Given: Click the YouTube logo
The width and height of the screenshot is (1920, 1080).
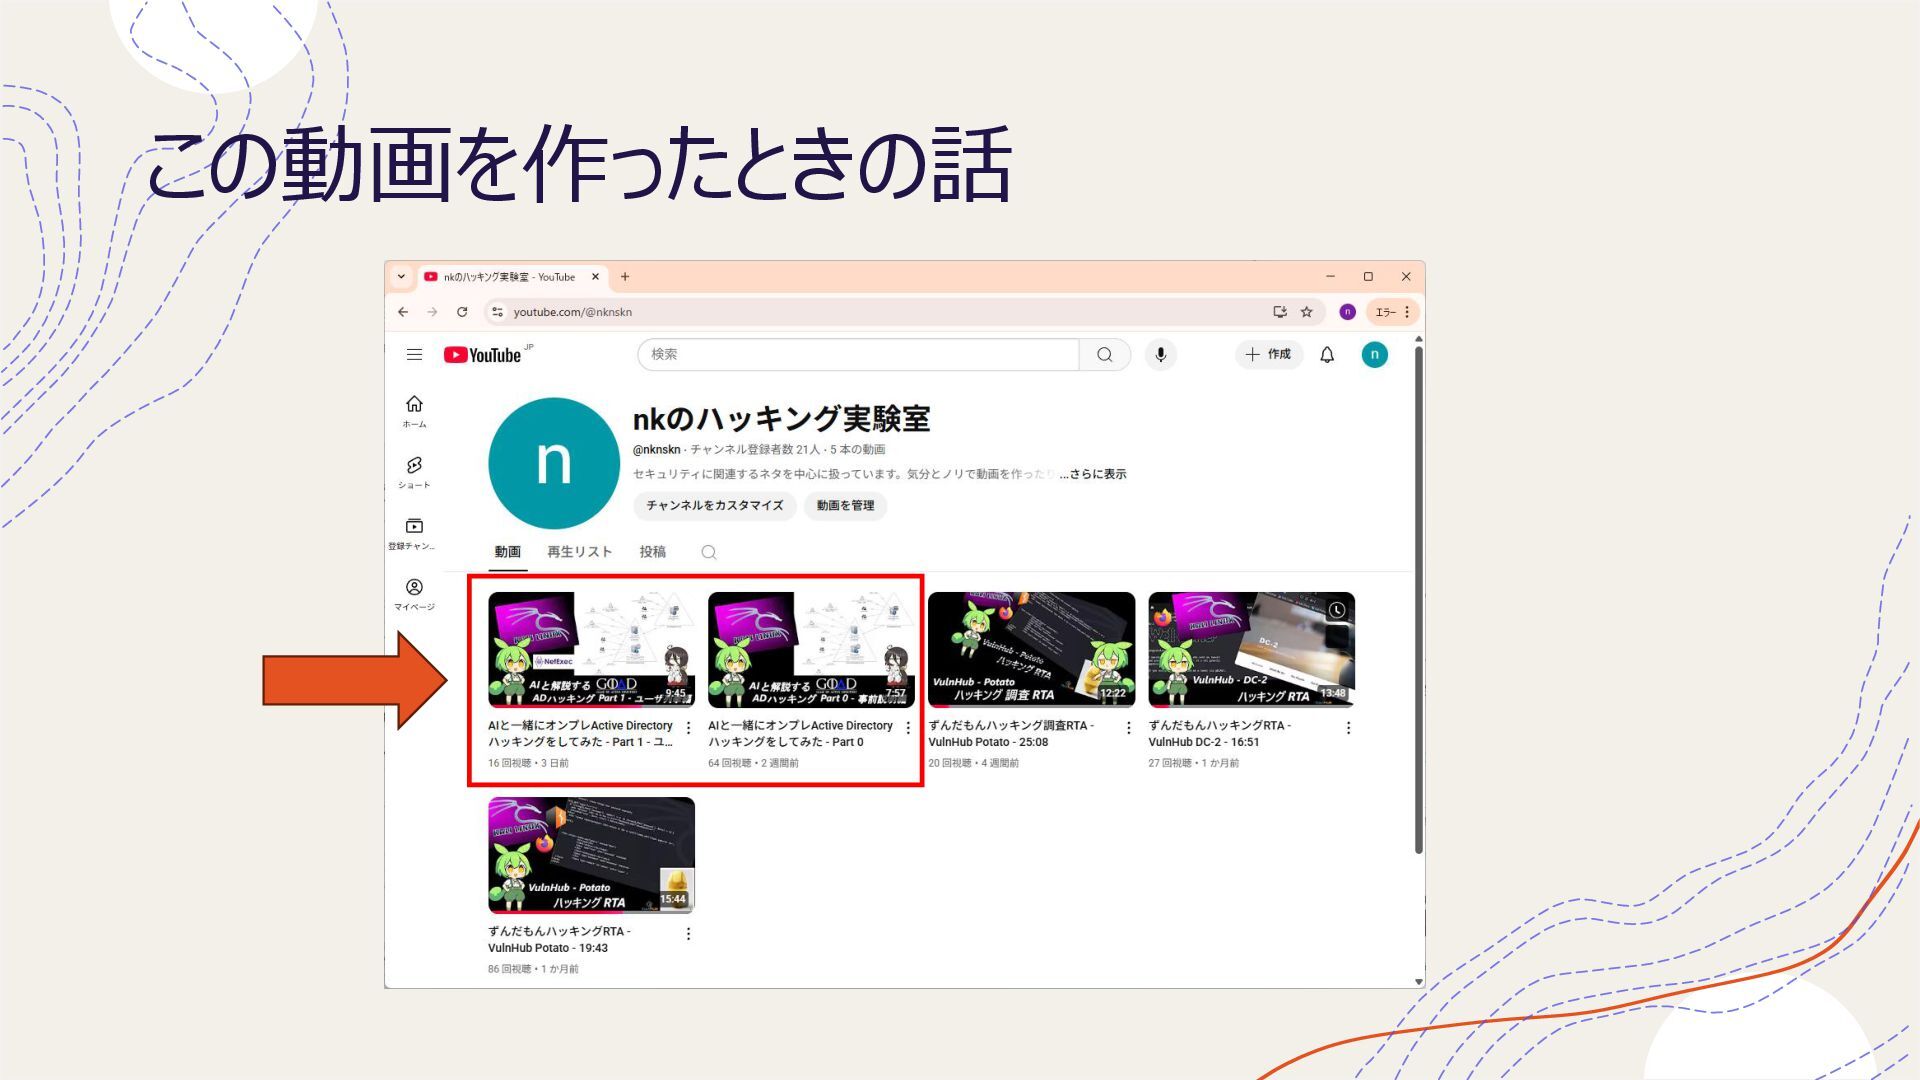Looking at the screenshot, I should 484,355.
